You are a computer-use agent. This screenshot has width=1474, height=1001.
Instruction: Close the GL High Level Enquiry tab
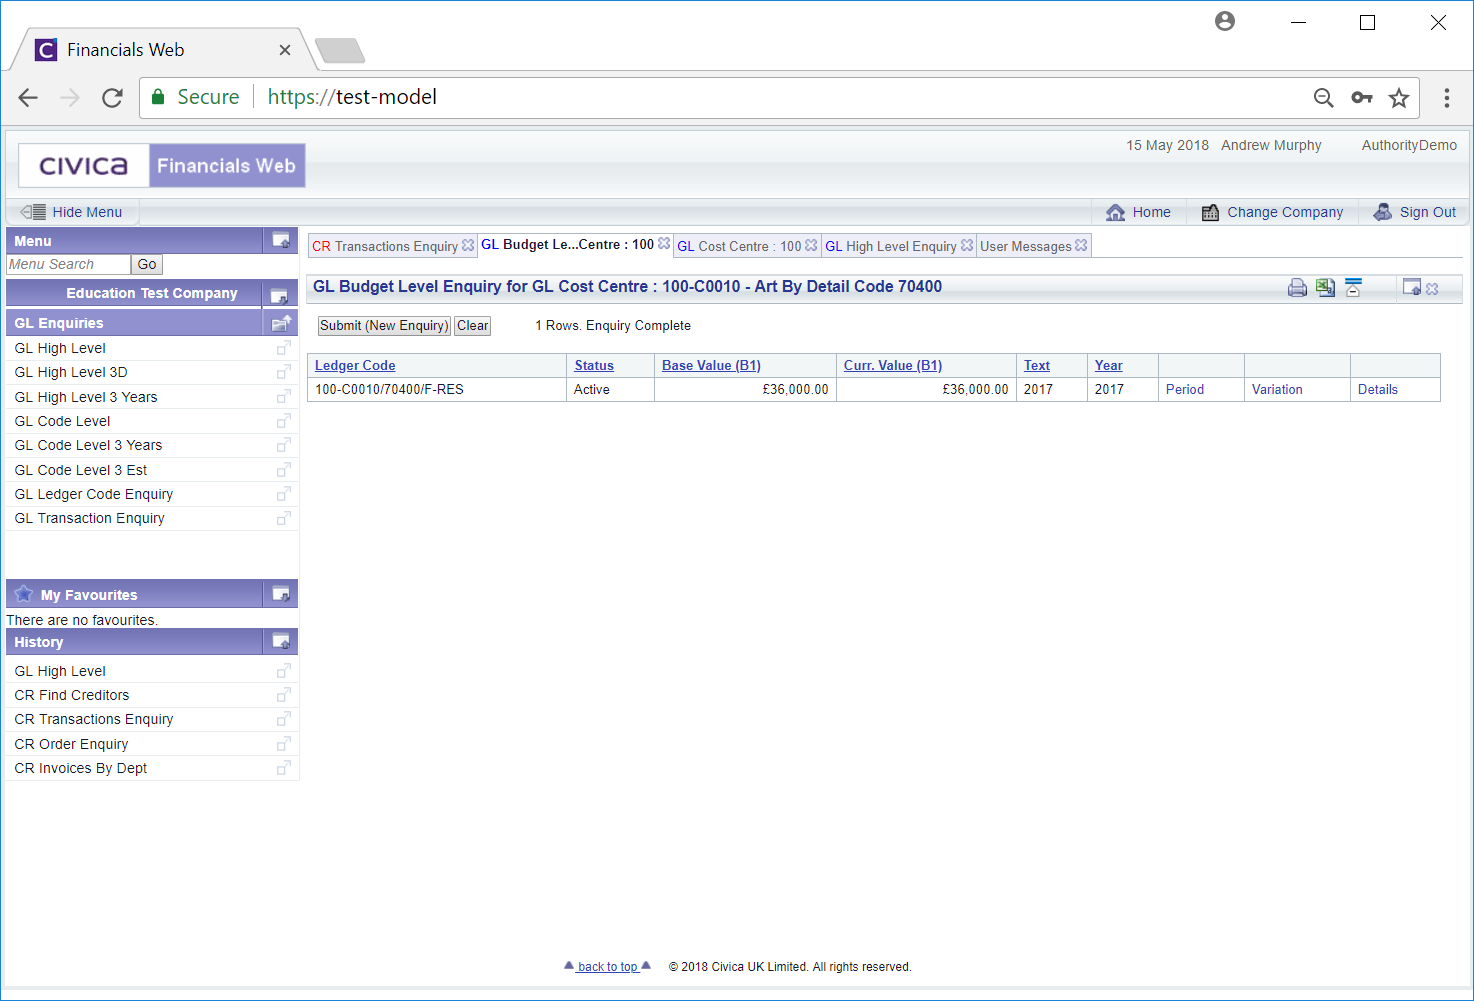pyautogui.click(x=967, y=245)
